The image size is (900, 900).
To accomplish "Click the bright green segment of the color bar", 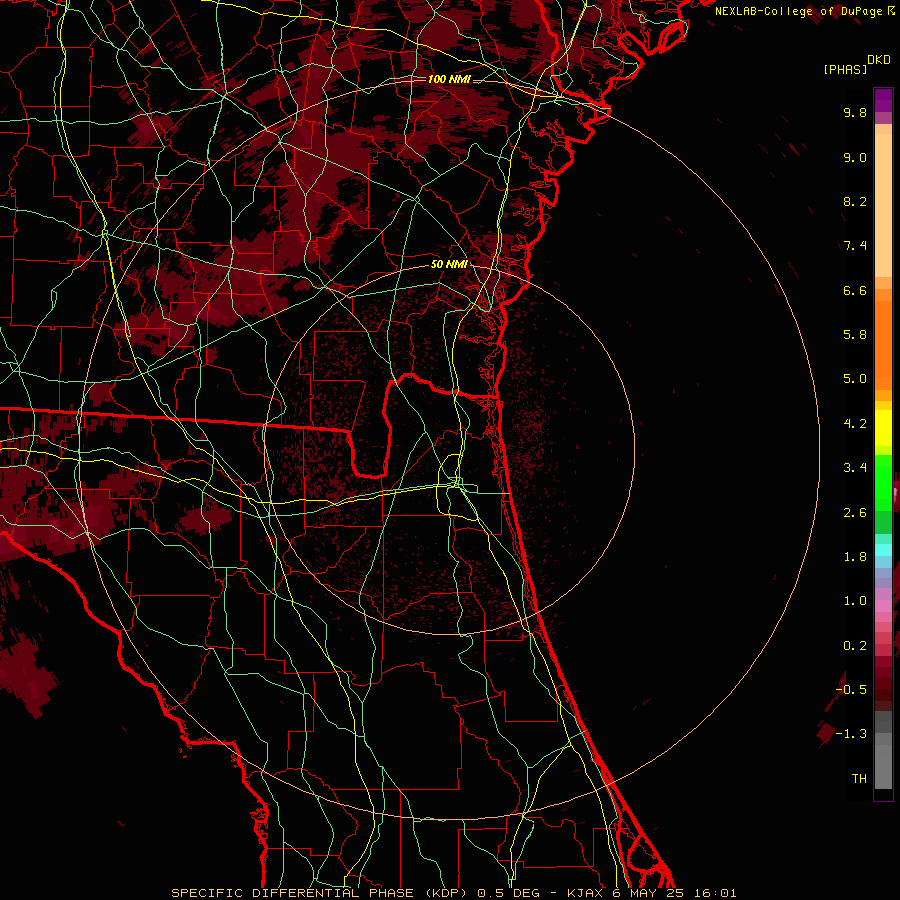I will [883, 482].
